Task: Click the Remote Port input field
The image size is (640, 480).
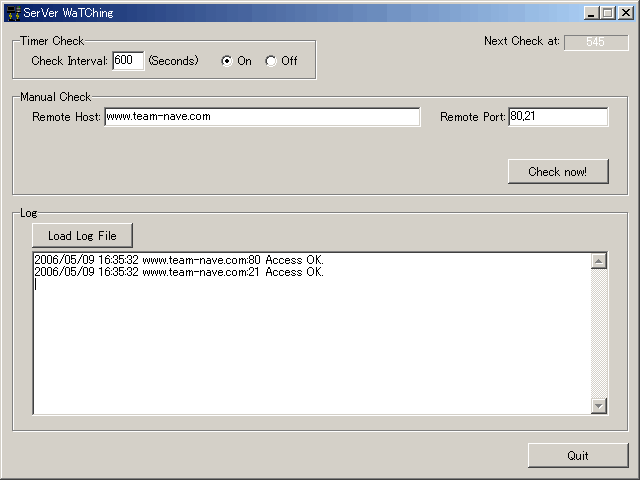Action: coord(557,117)
